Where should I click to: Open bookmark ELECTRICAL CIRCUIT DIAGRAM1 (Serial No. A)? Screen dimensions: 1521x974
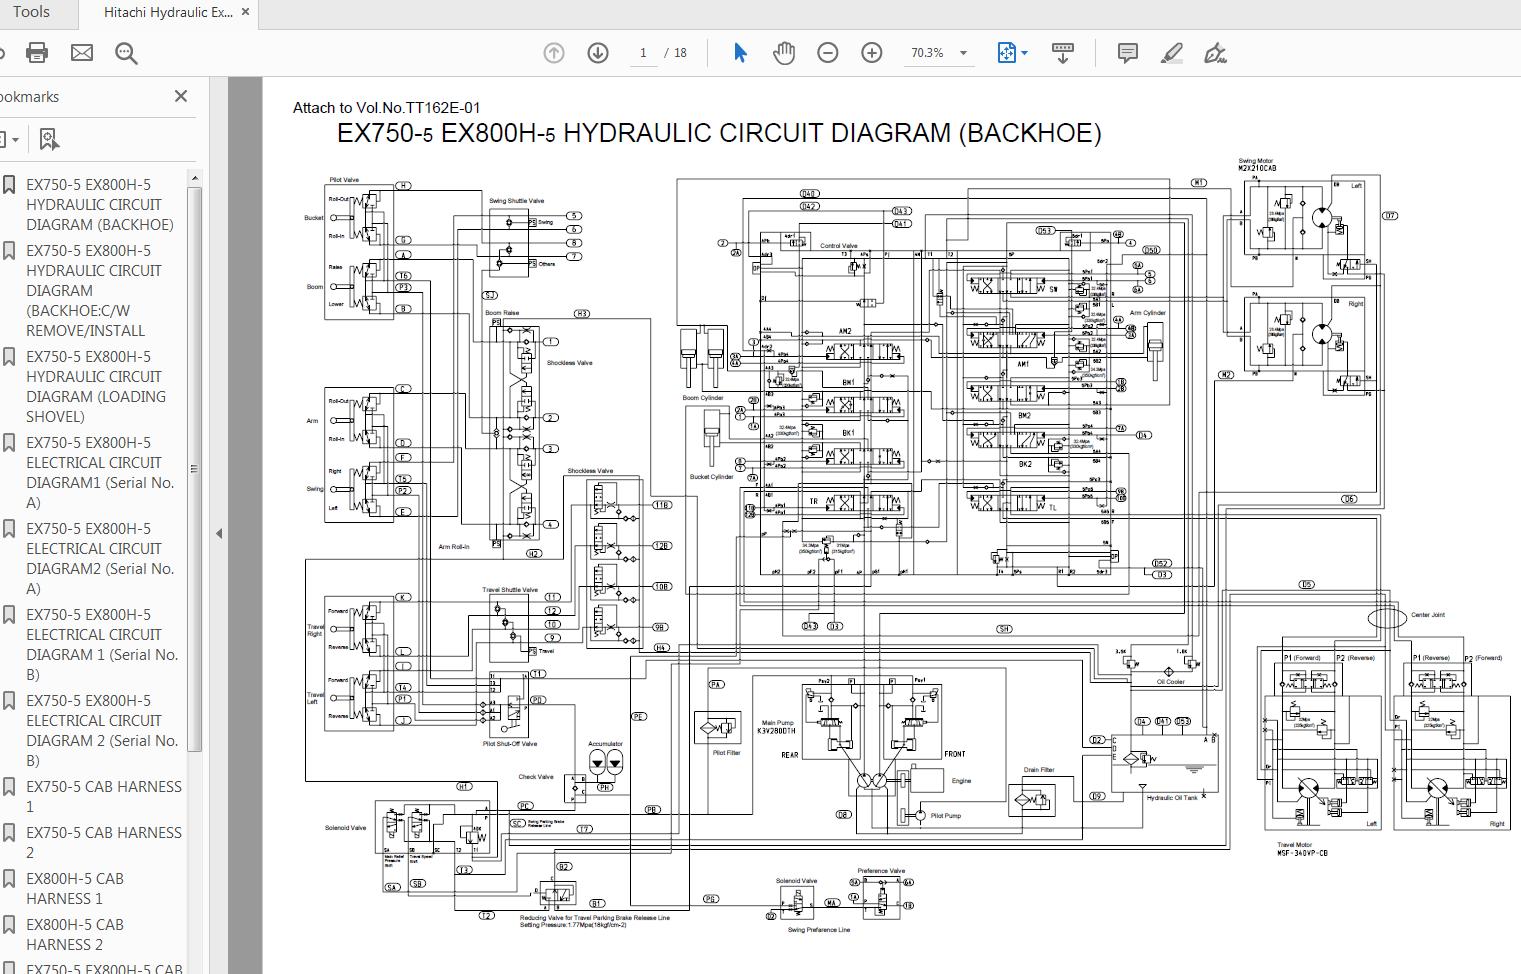(100, 473)
